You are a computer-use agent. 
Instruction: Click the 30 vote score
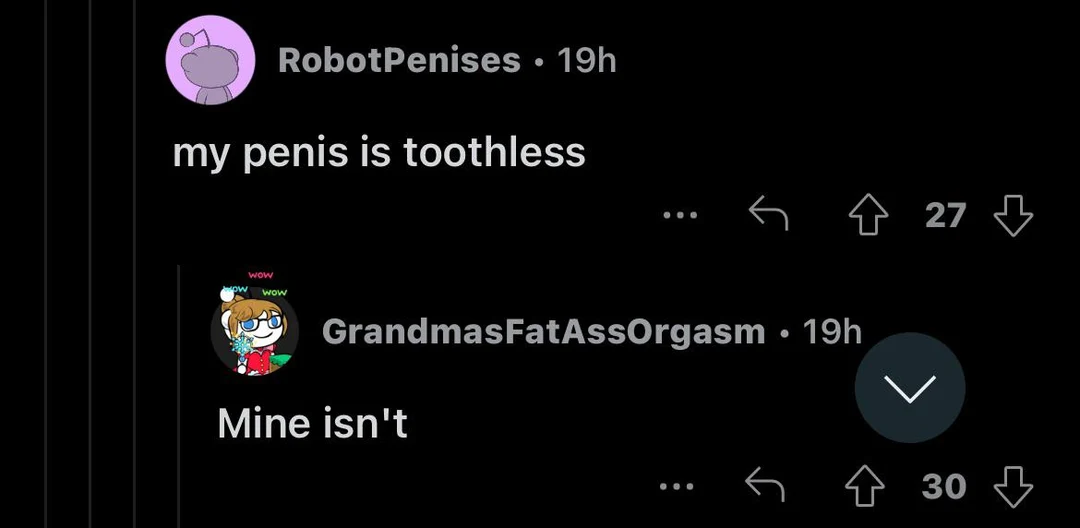944,486
